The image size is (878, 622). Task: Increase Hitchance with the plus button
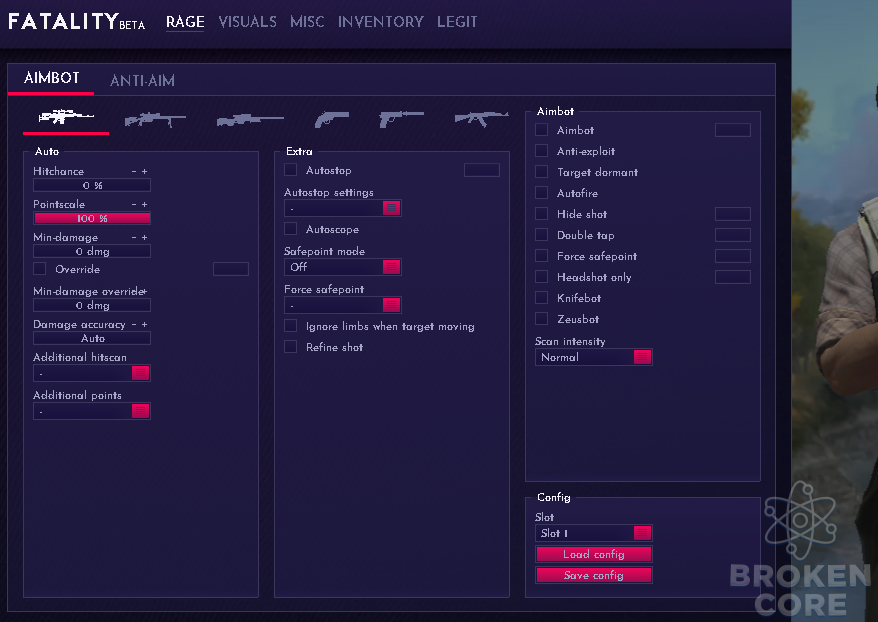coord(144,171)
